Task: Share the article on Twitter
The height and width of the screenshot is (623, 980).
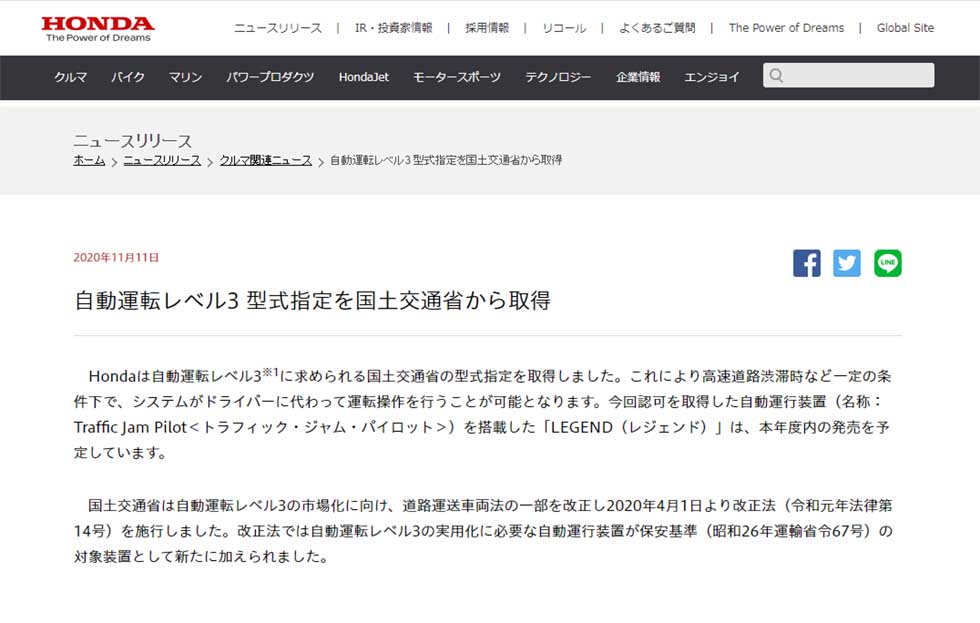Action: (847, 263)
